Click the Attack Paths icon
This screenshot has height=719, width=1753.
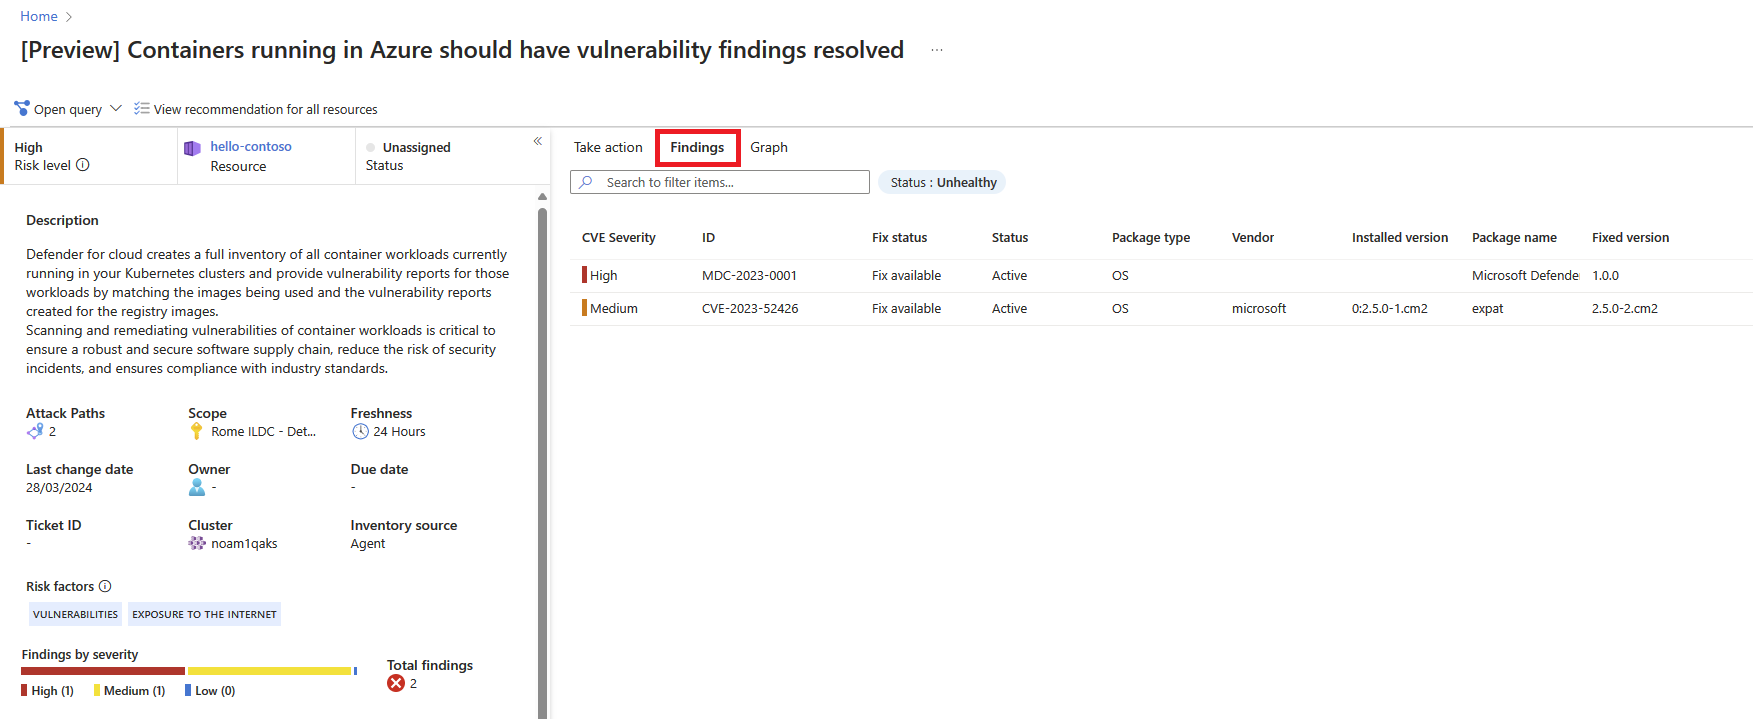[35, 431]
